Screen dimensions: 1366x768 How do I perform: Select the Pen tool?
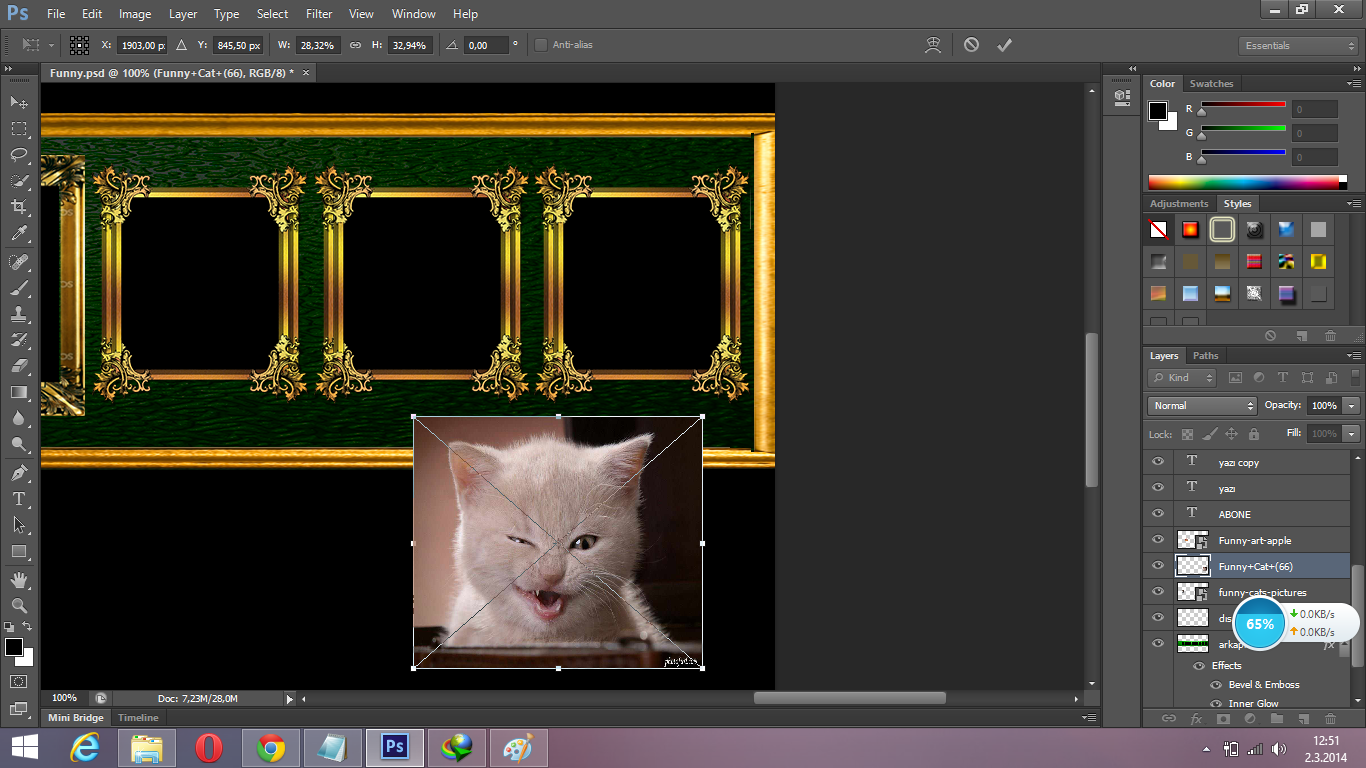(x=19, y=473)
